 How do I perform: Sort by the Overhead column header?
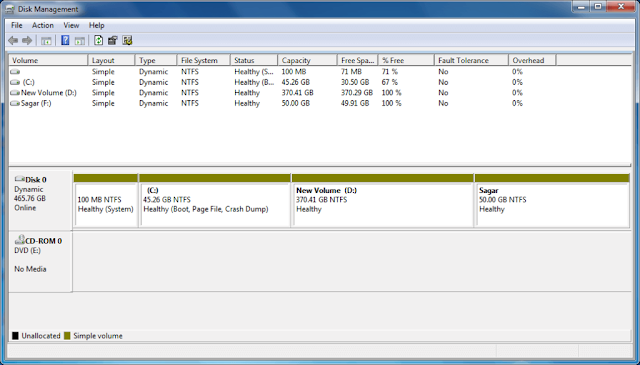pyautogui.click(x=532, y=60)
